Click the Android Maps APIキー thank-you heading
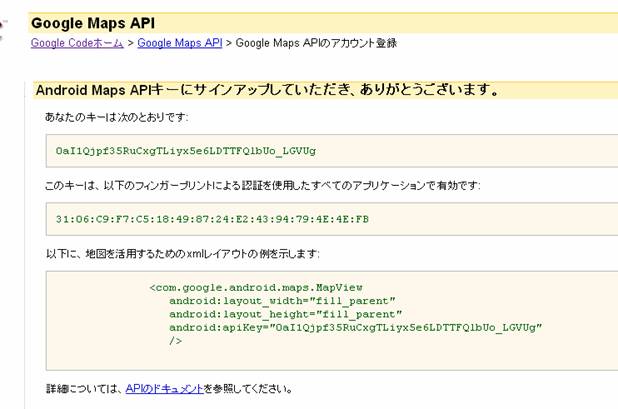This screenshot has width=618, height=409. click(x=267, y=90)
